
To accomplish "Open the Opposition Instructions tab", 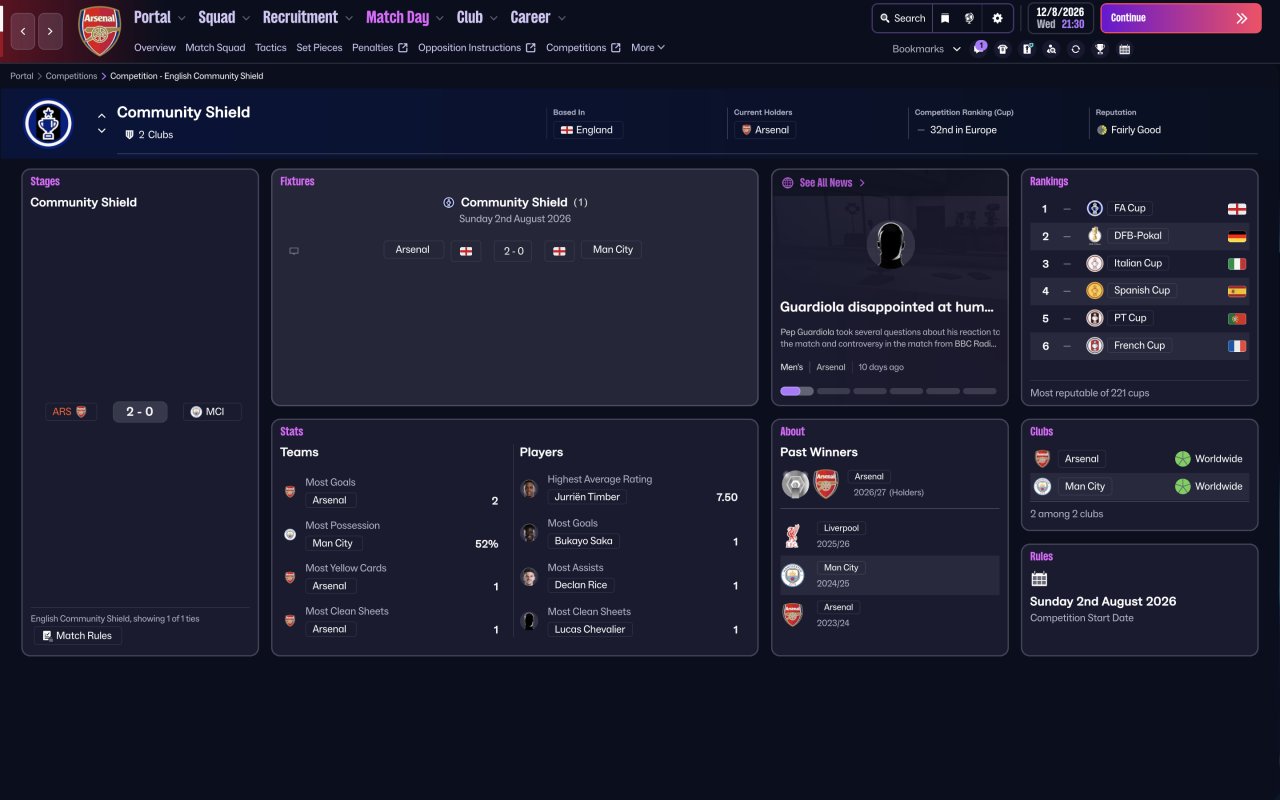I will pyautogui.click(x=477, y=47).
